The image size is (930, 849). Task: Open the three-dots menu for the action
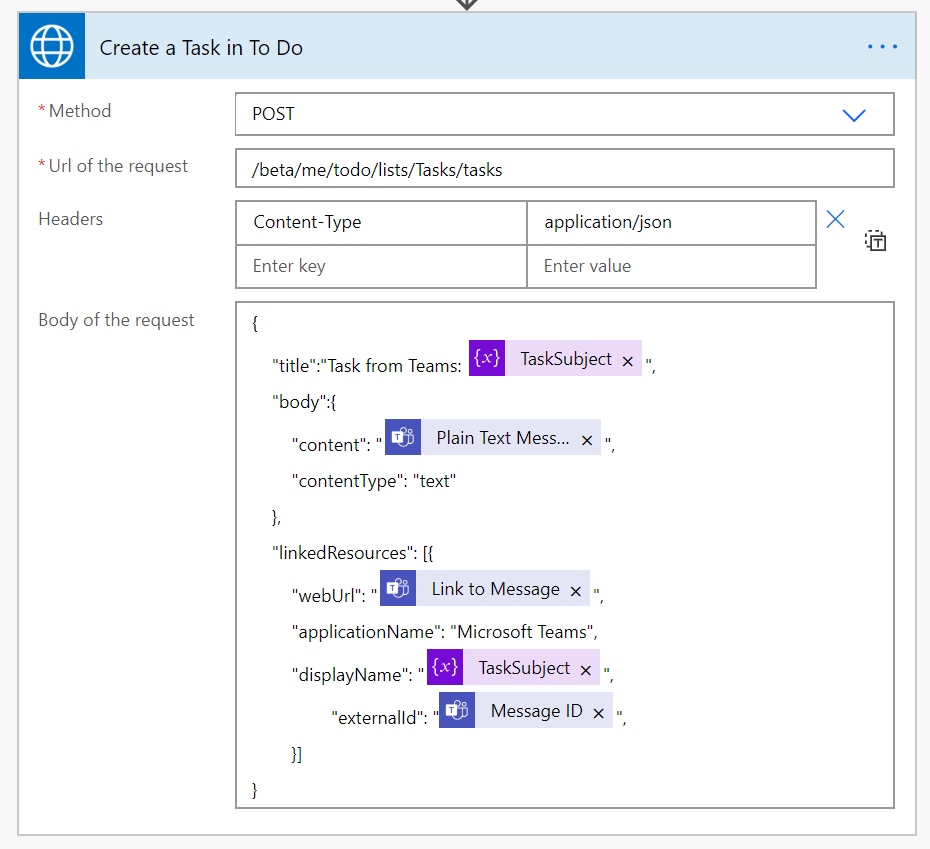[882, 47]
